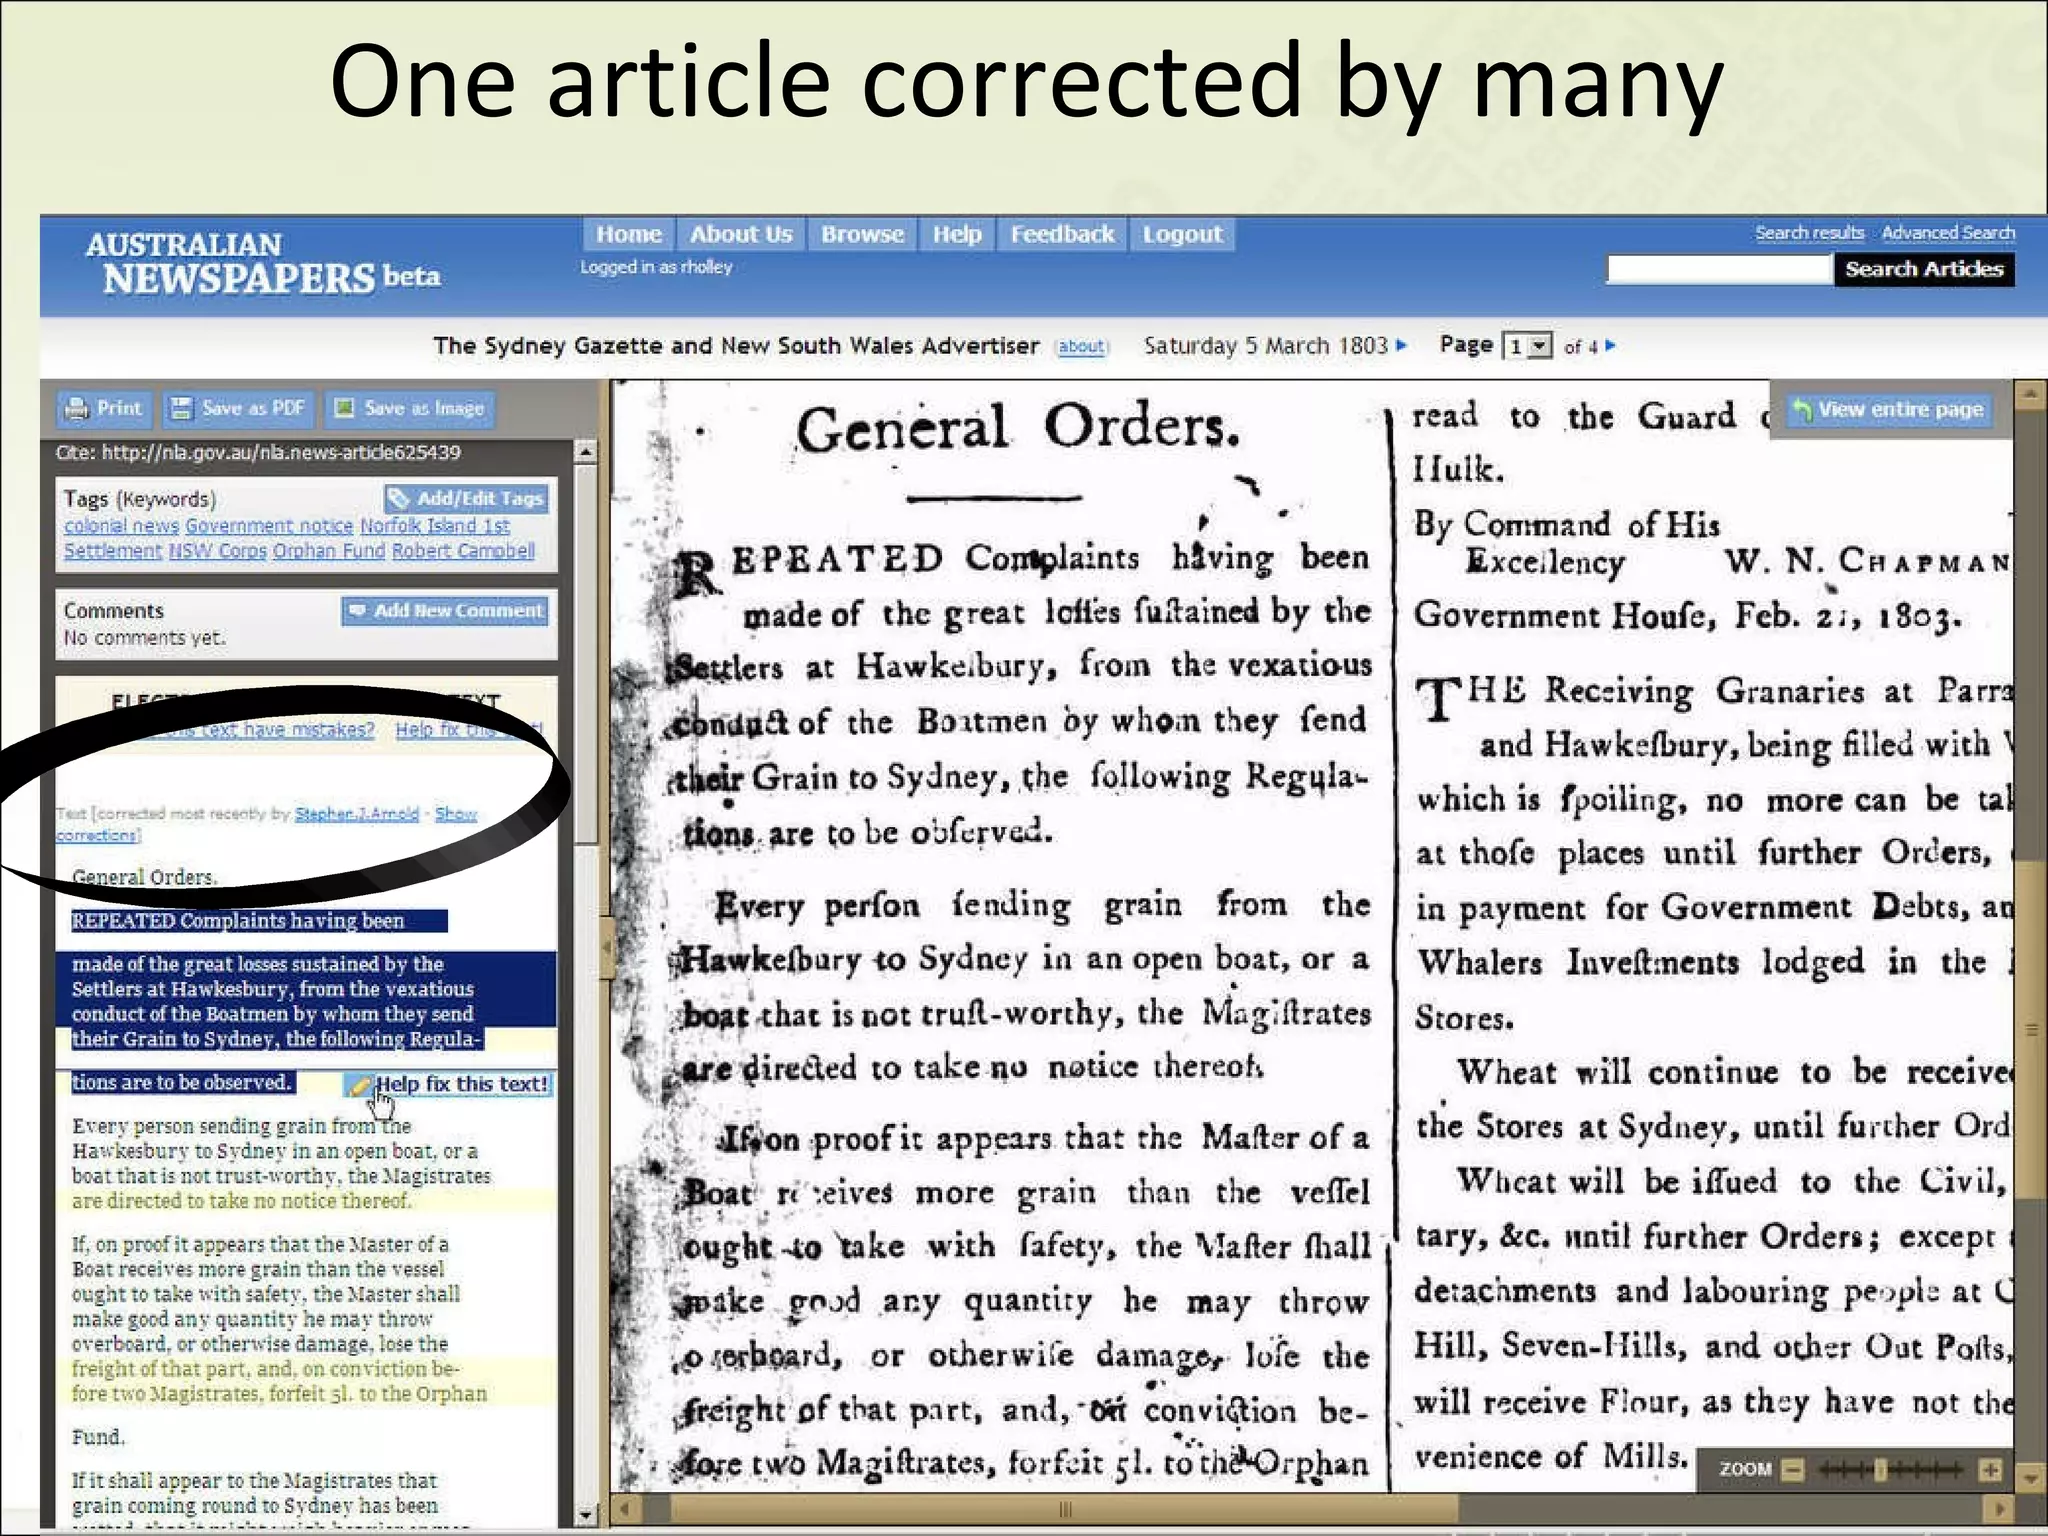The width and height of the screenshot is (2048, 1536).
Task: Click the horizontal scrollbar thumb of viewer
Action: [1064, 1508]
